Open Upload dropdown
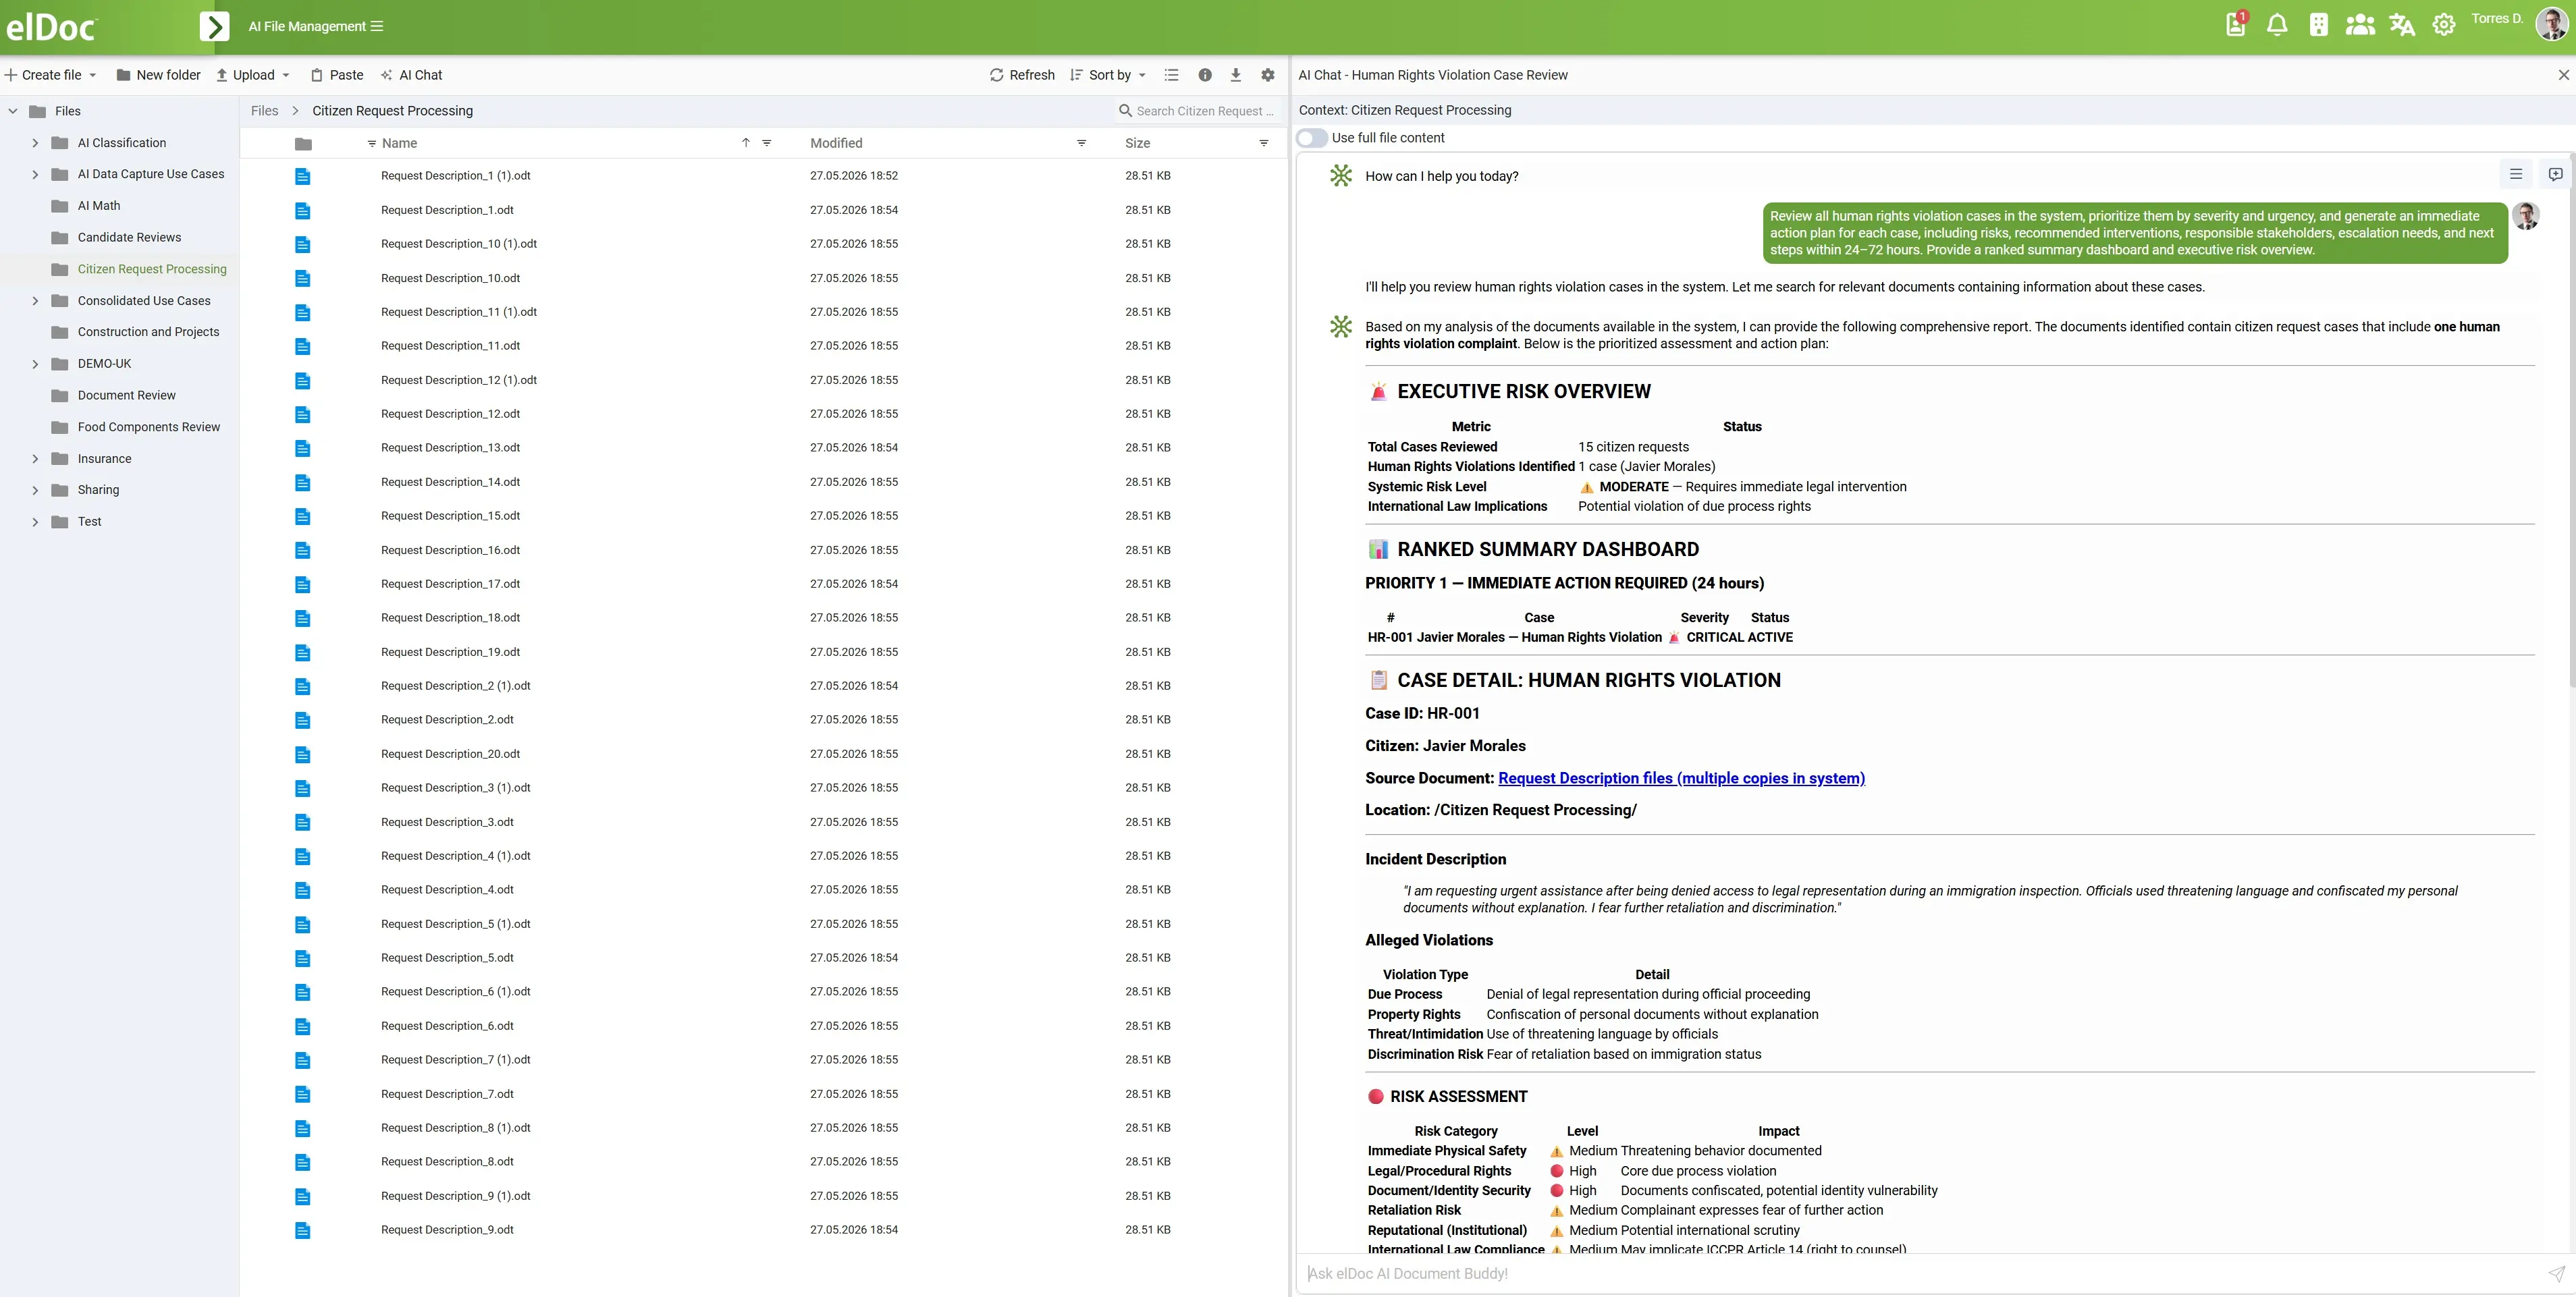 pyautogui.click(x=253, y=75)
